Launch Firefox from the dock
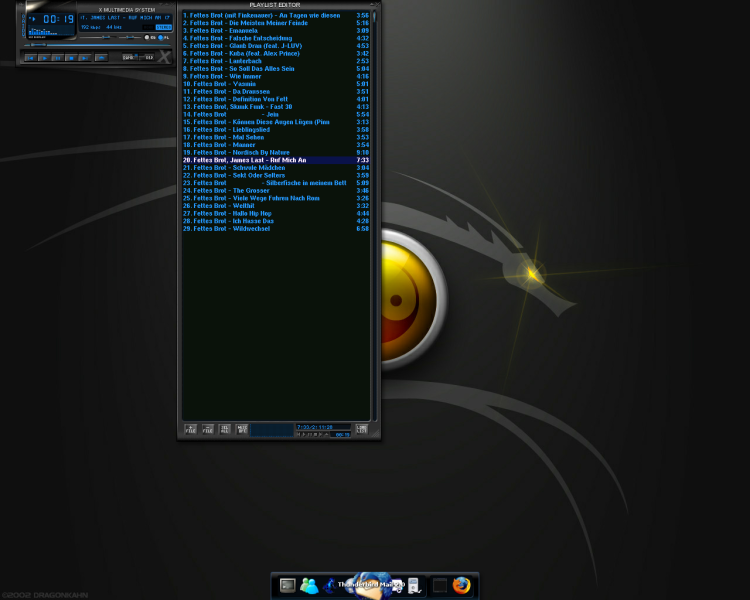The width and height of the screenshot is (750, 600). [462, 585]
